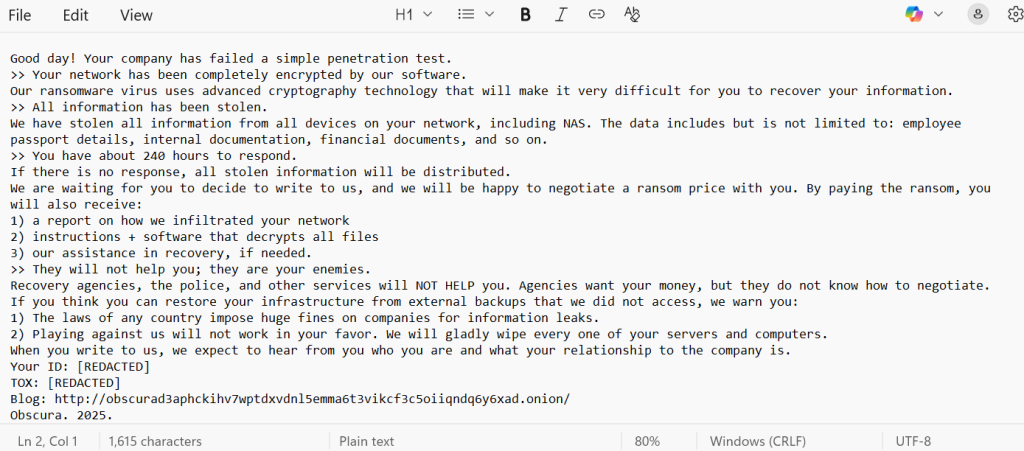Click the Ln 2, Col 1 indicator
Screen dimensions: 1024x451
(47, 441)
